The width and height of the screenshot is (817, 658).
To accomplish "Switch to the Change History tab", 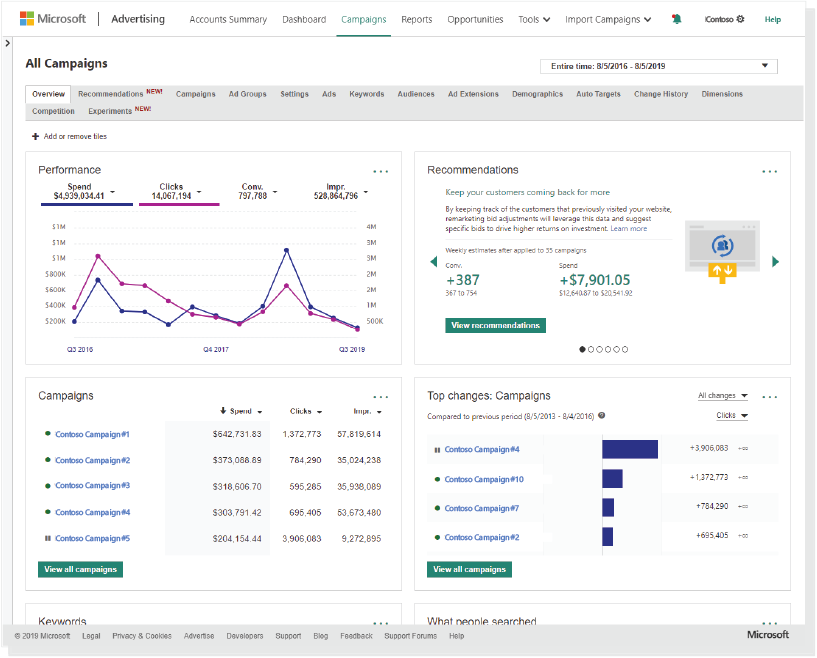I will 661,94.
